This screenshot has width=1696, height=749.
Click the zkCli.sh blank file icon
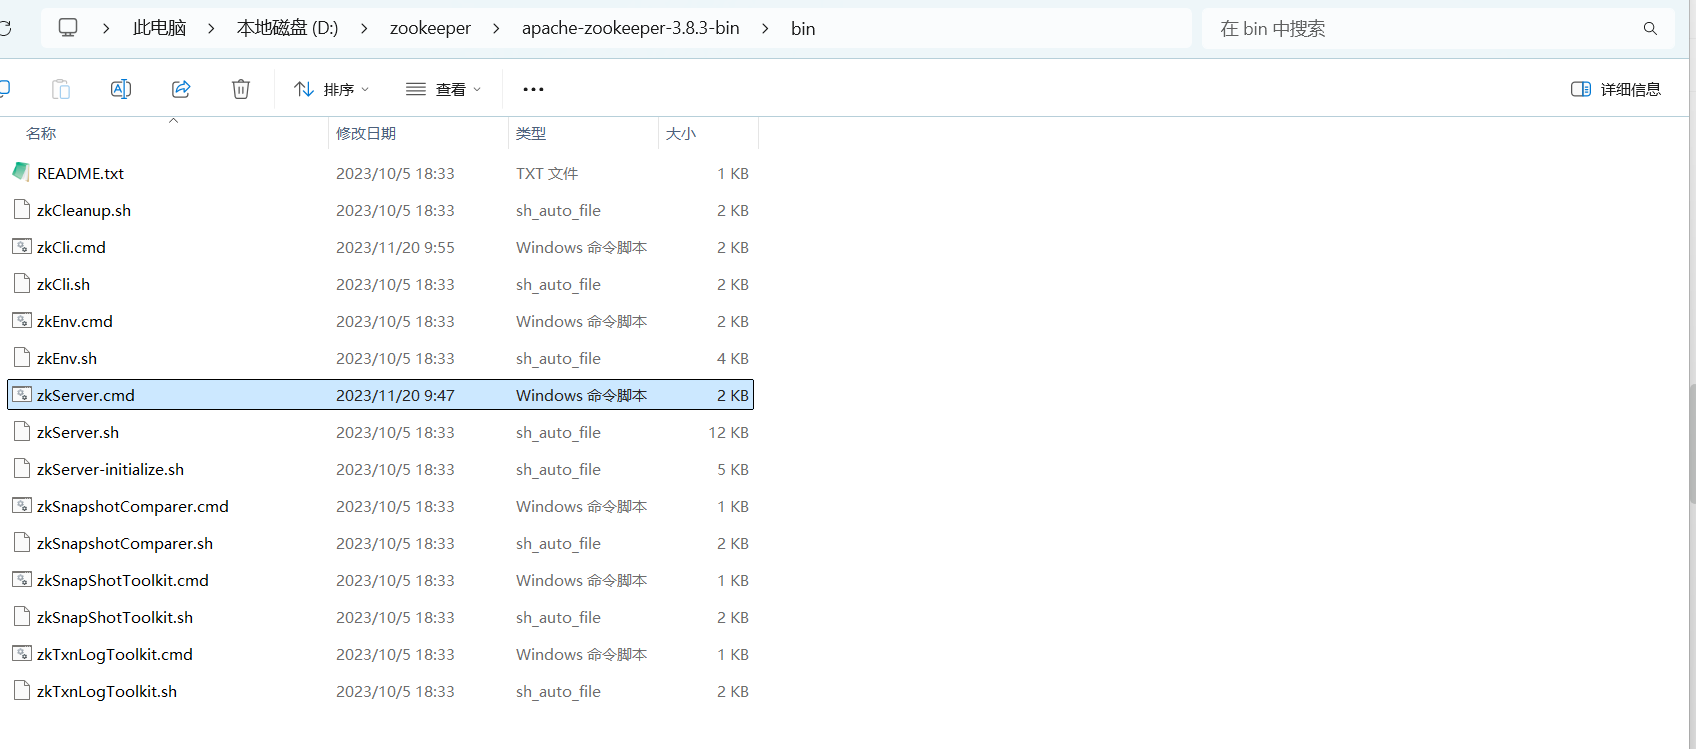[22, 283]
